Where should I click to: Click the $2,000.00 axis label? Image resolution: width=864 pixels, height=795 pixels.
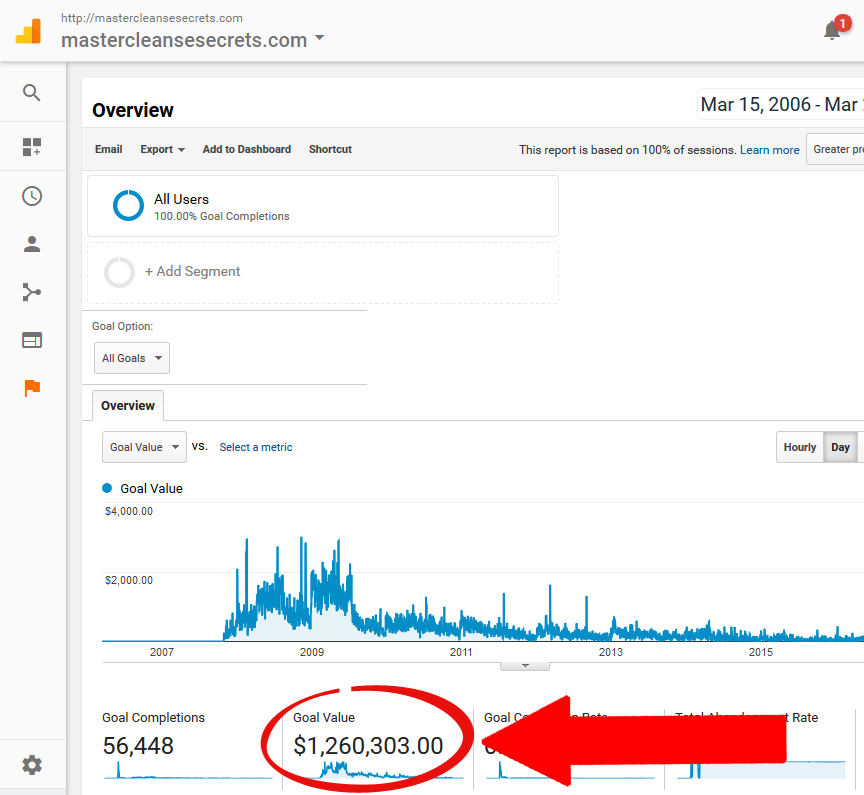(129, 580)
